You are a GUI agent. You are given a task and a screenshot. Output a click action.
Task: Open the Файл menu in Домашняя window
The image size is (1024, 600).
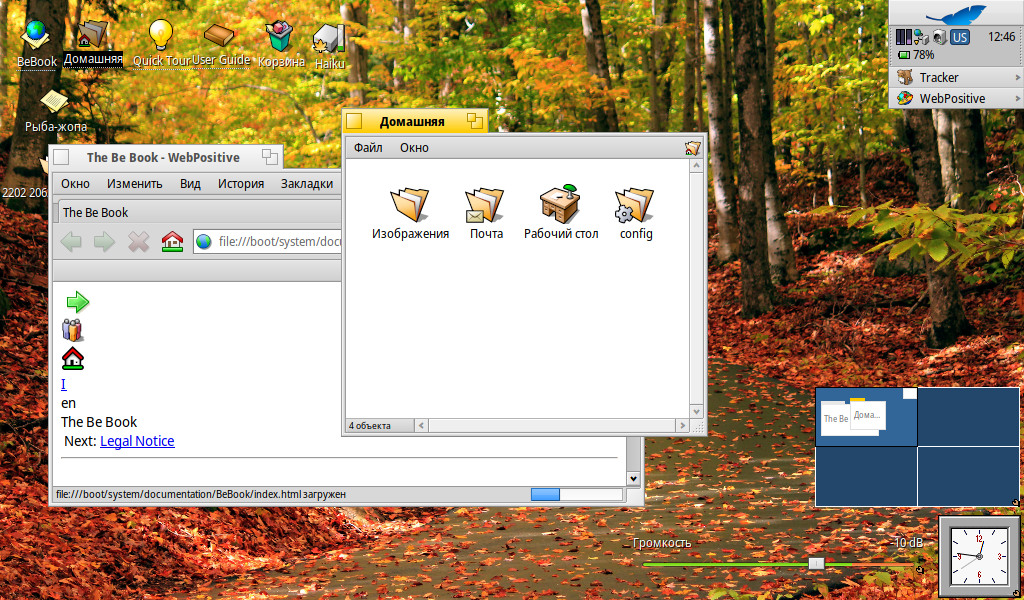point(368,147)
